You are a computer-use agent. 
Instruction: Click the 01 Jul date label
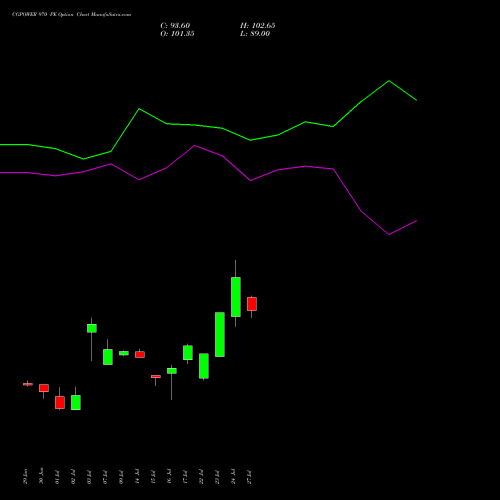tap(58, 477)
